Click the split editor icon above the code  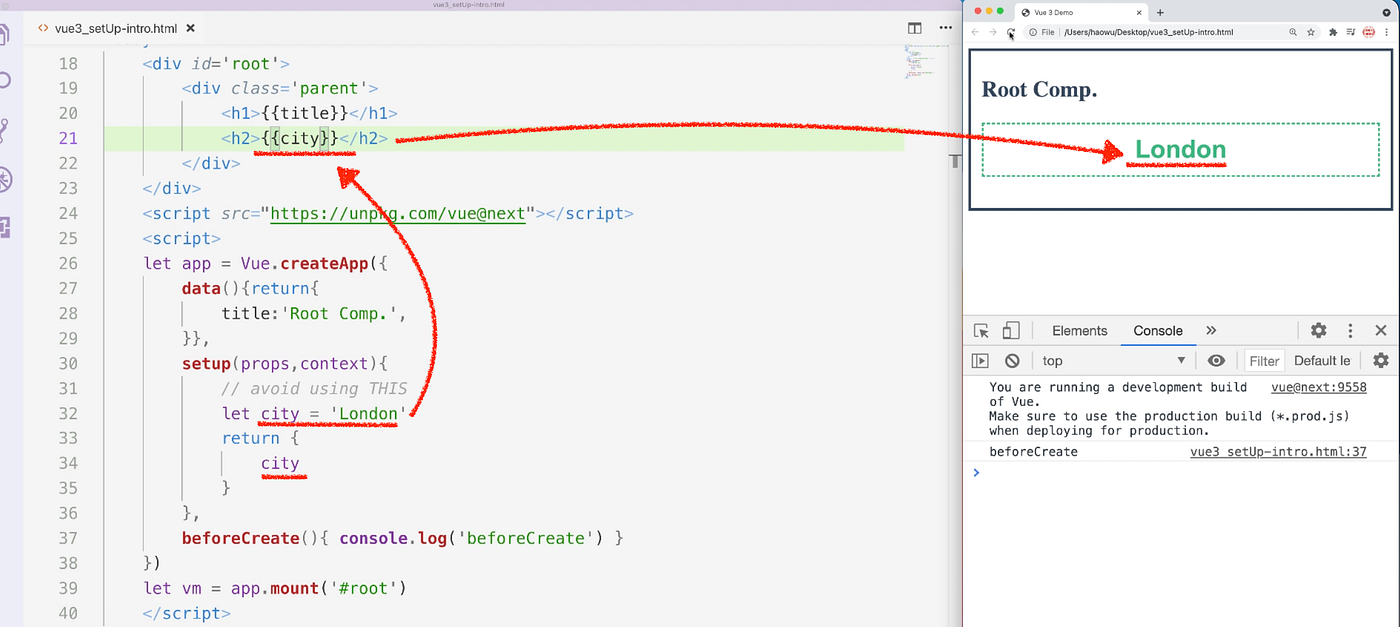click(x=914, y=28)
